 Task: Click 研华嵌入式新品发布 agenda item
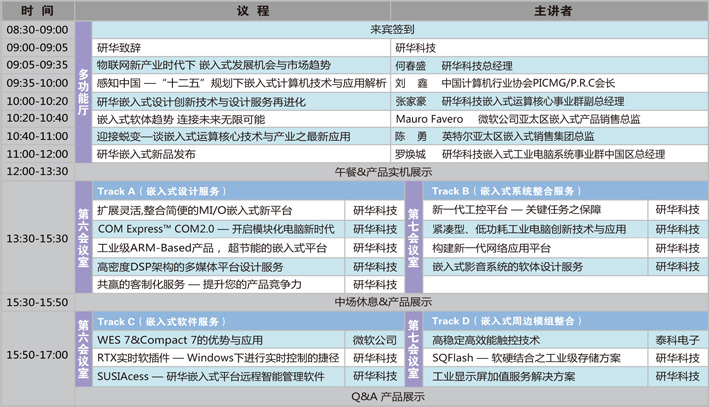tap(241, 154)
